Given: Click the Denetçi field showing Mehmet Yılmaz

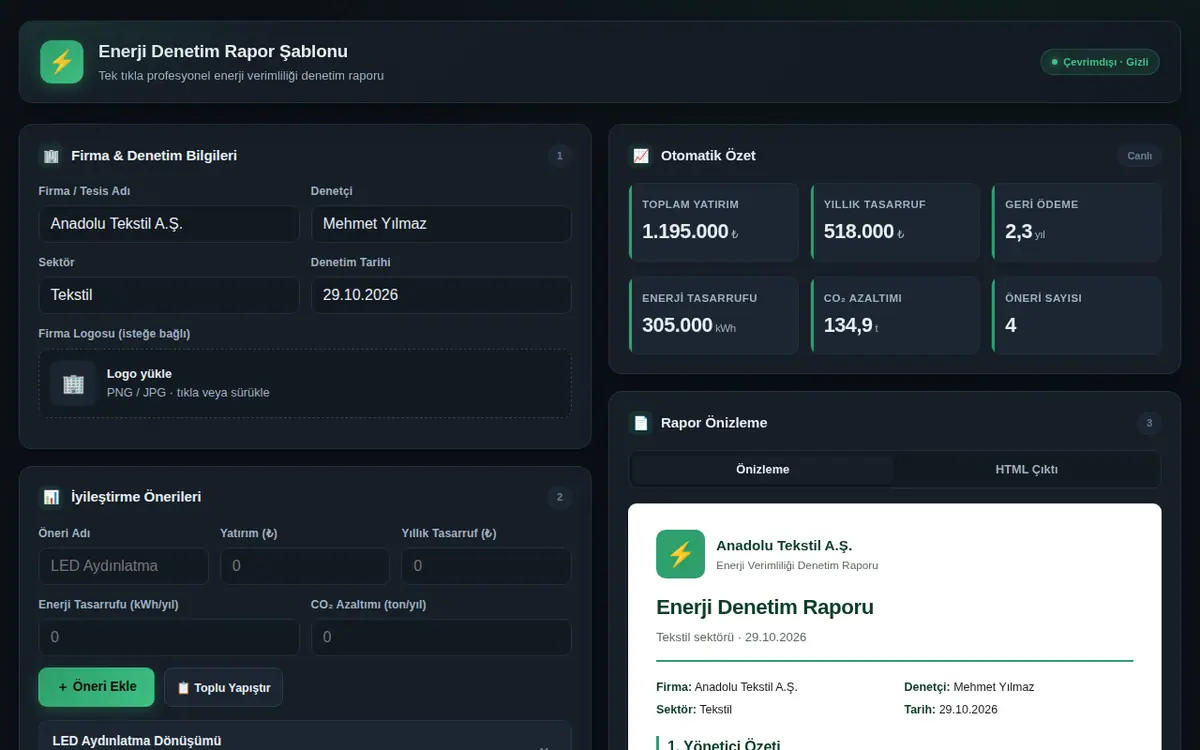Looking at the screenshot, I should [441, 224].
